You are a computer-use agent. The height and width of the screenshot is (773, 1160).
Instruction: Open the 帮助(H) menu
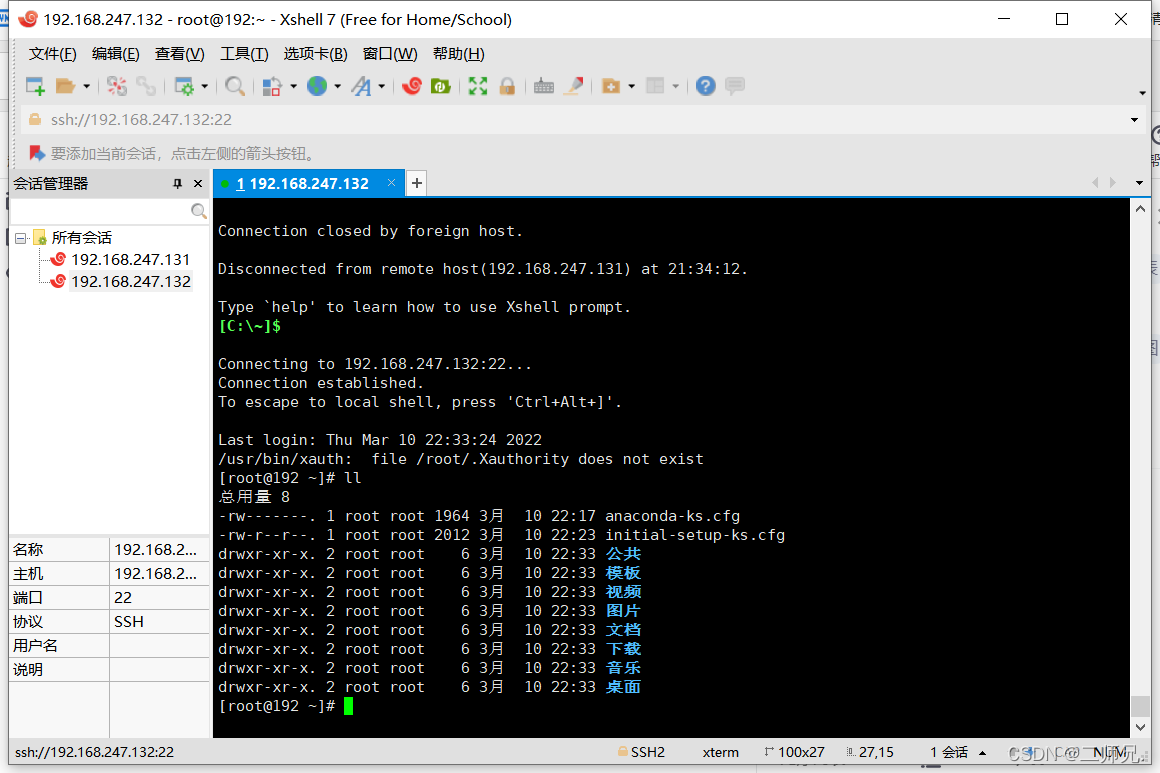459,53
